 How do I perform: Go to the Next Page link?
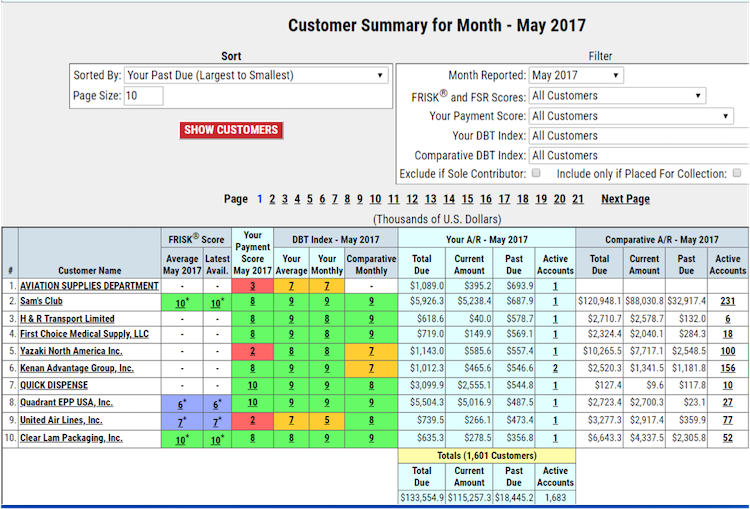(625, 199)
